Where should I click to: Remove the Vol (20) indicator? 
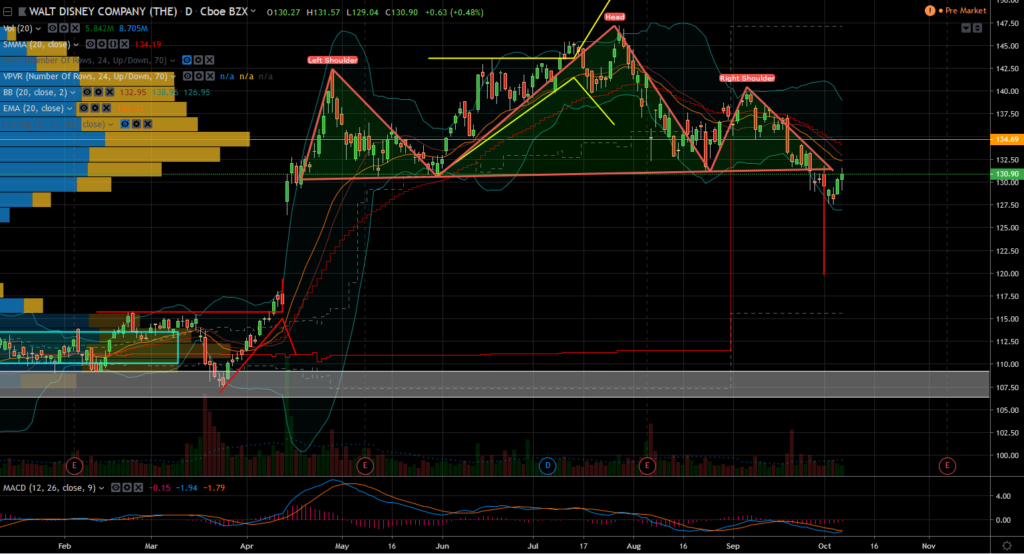(x=75, y=28)
